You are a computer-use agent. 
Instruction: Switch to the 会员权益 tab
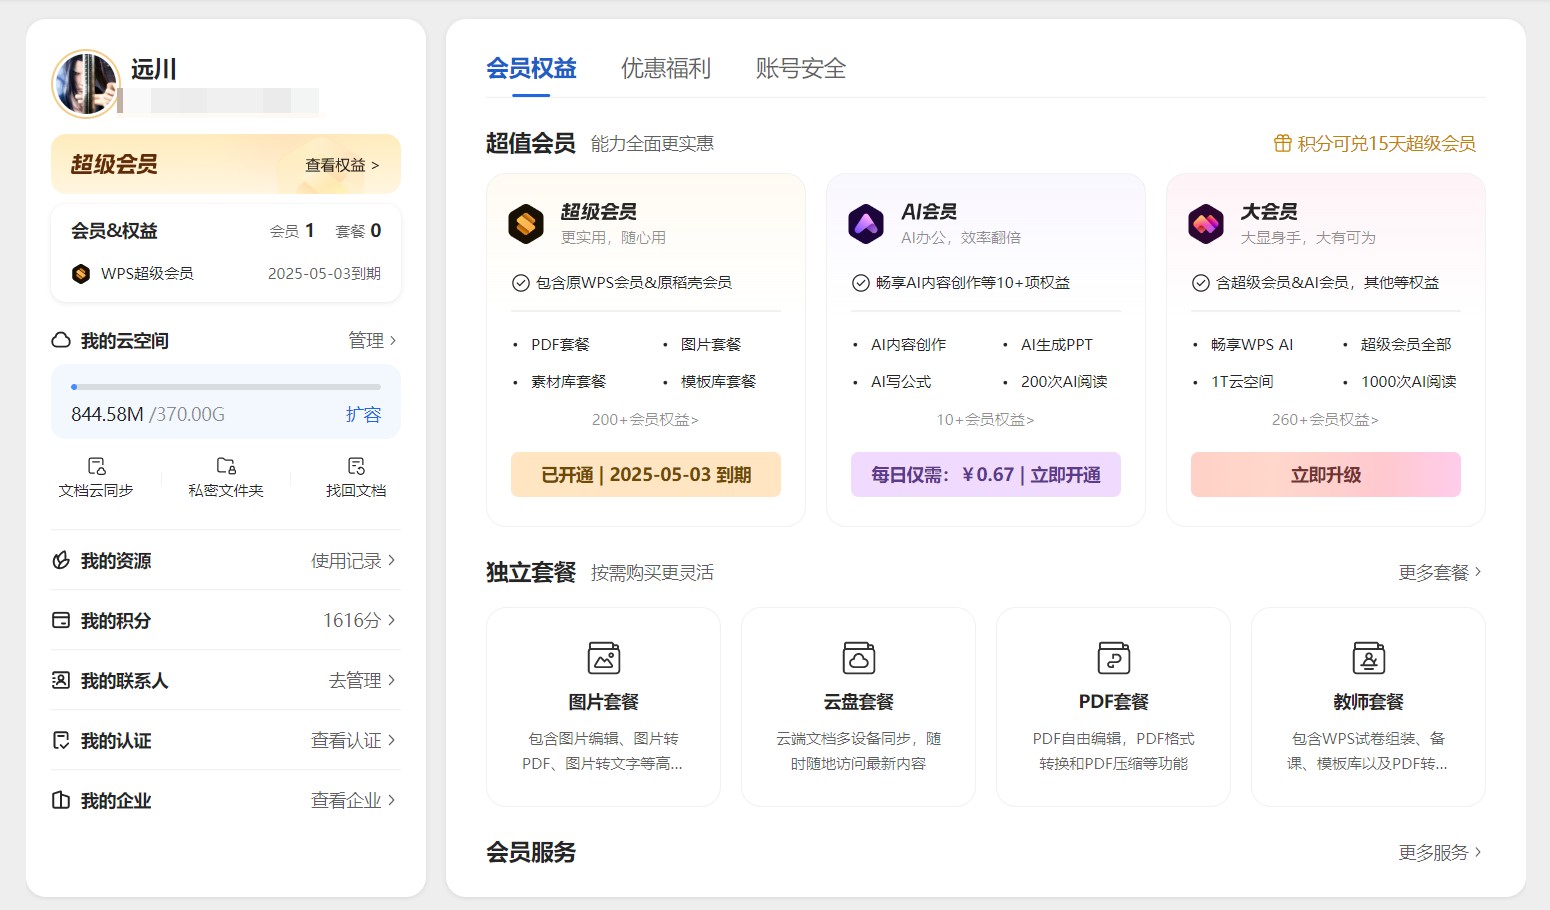click(531, 68)
